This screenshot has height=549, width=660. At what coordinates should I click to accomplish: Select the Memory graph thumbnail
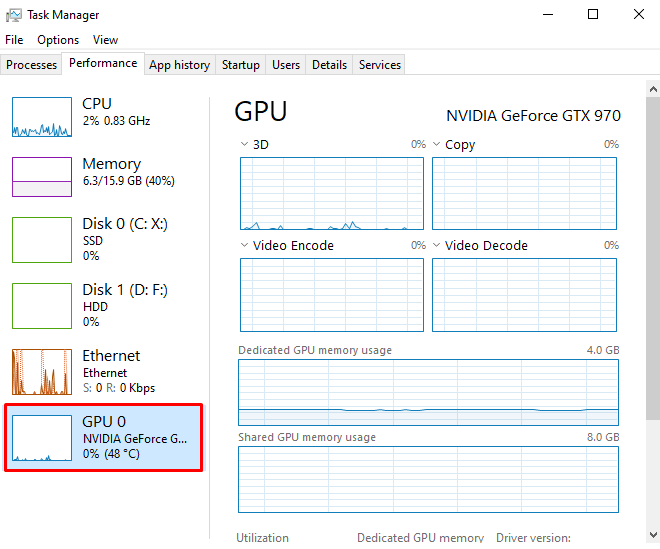(x=42, y=177)
